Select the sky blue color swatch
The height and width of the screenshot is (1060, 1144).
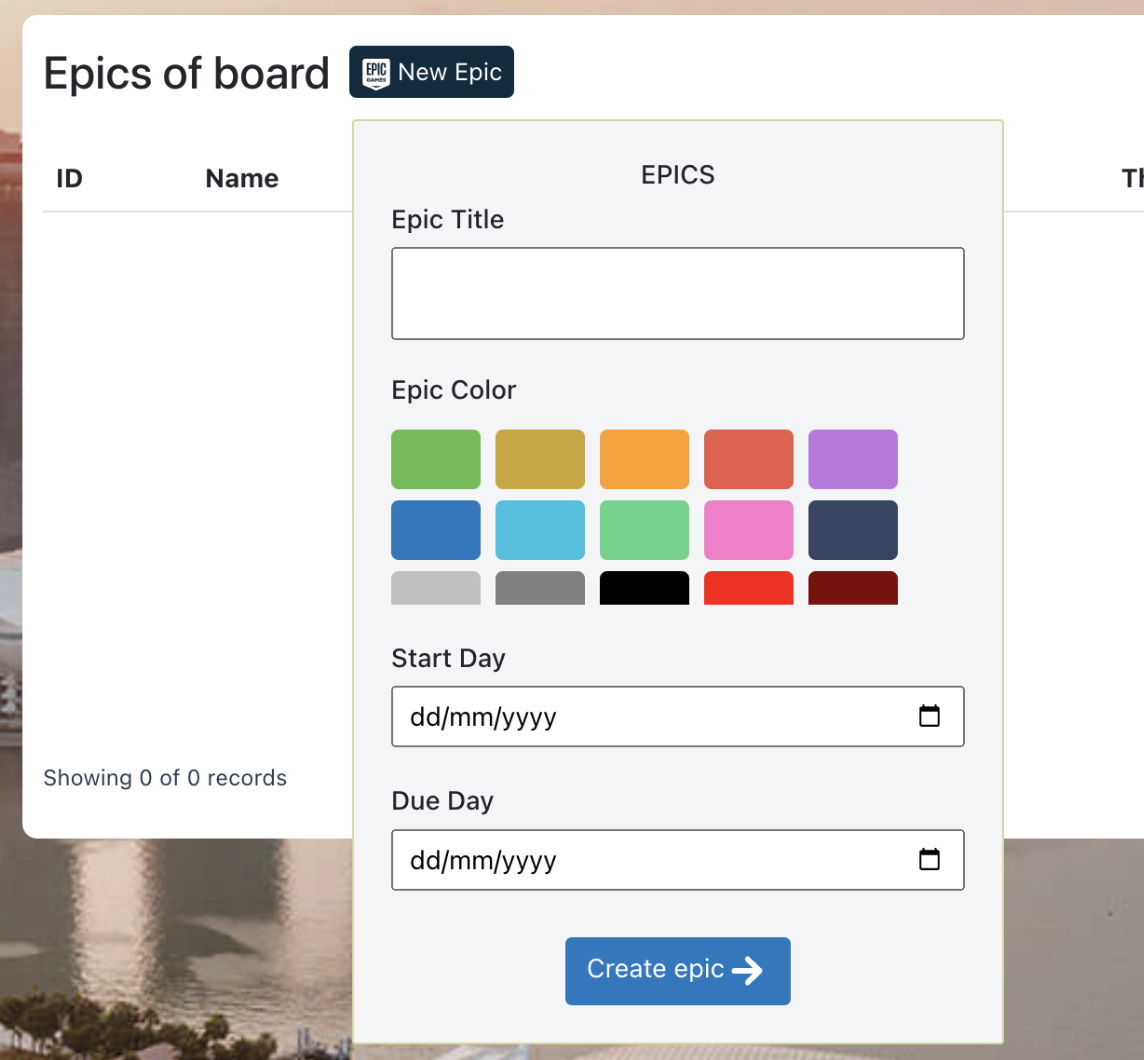pos(540,530)
